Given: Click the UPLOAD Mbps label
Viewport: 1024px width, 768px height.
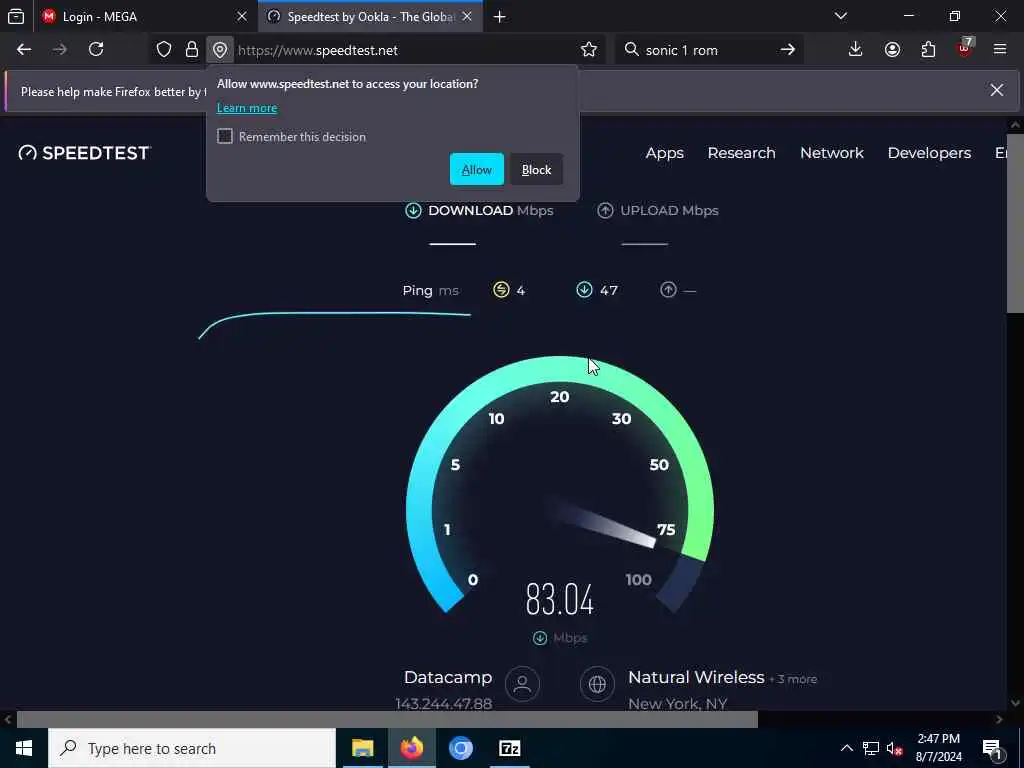Looking at the screenshot, I should pyautogui.click(x=669, y=210).
